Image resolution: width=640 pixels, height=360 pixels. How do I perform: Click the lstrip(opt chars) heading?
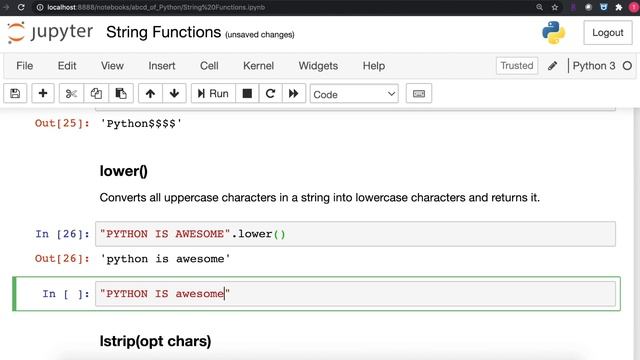pyautogui.click(x=155, y=341)
